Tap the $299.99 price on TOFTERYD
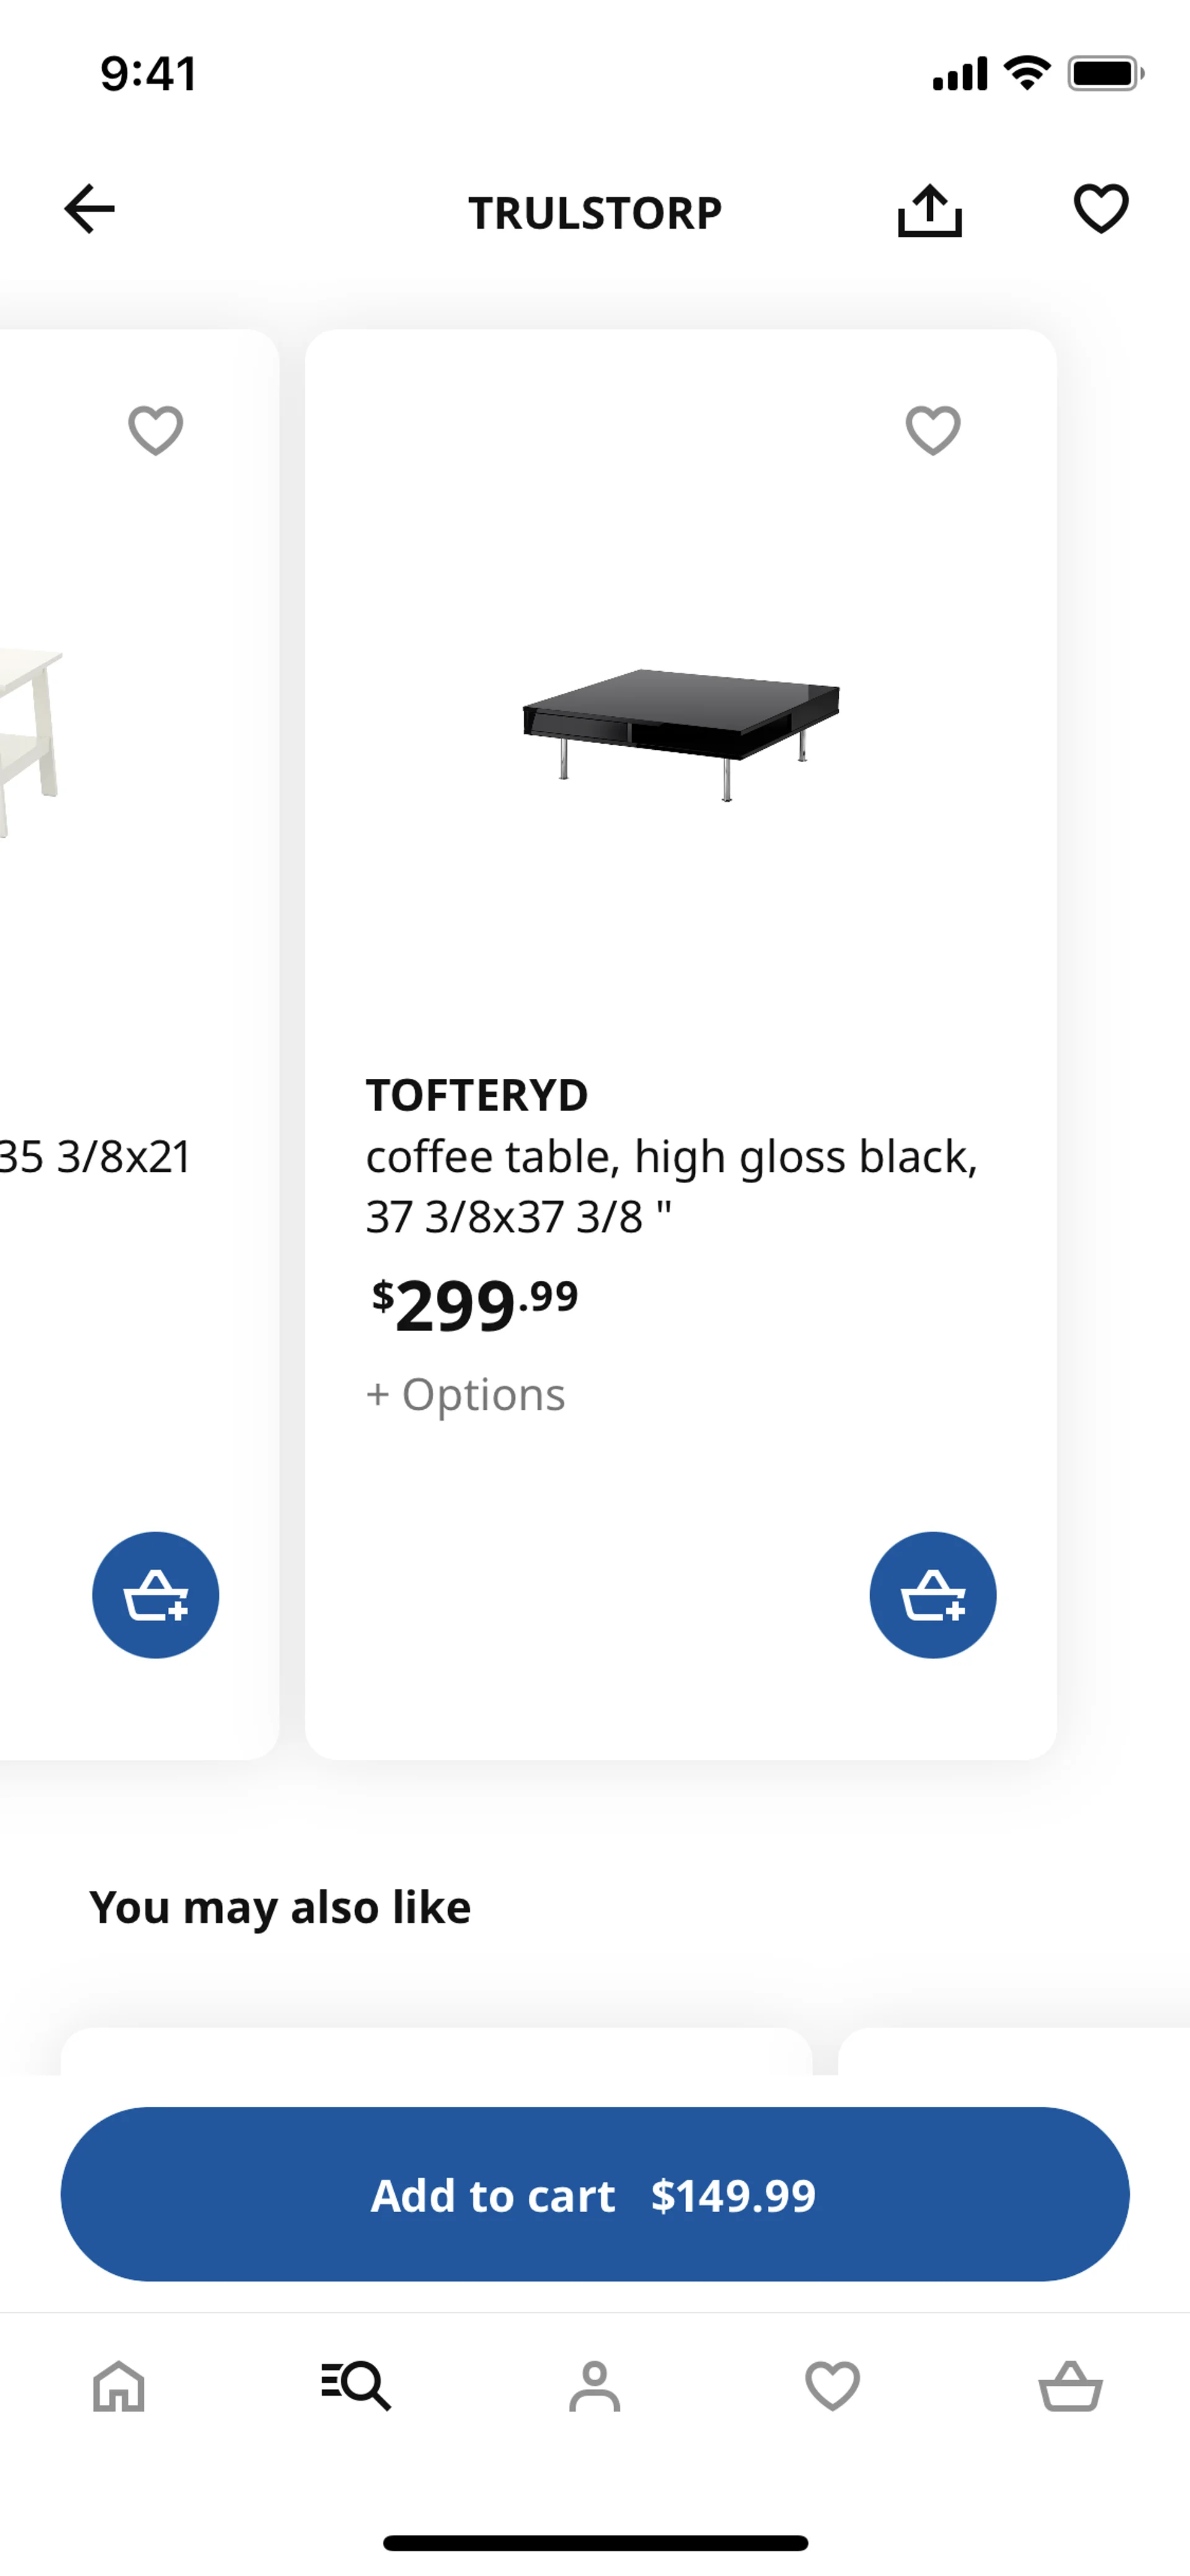1190x2576 pixels. tap(475, 1305)
